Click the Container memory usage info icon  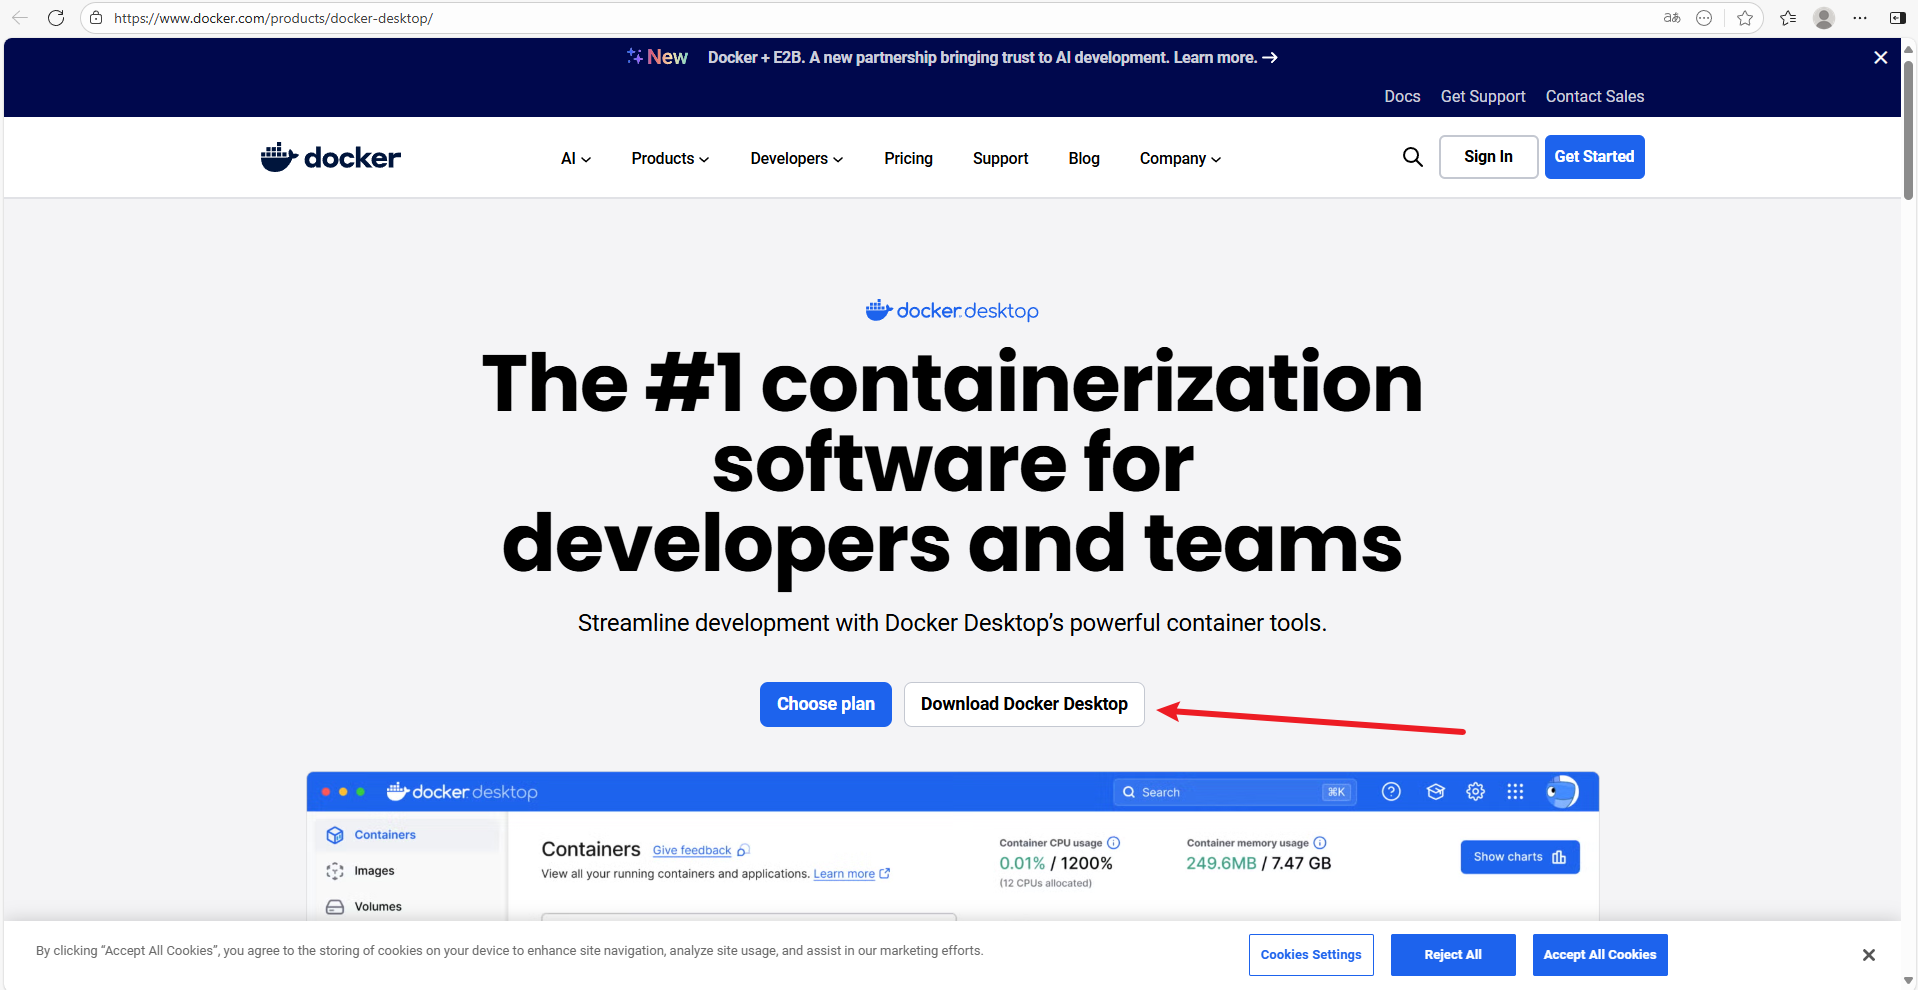click(x=1320, y=843)
